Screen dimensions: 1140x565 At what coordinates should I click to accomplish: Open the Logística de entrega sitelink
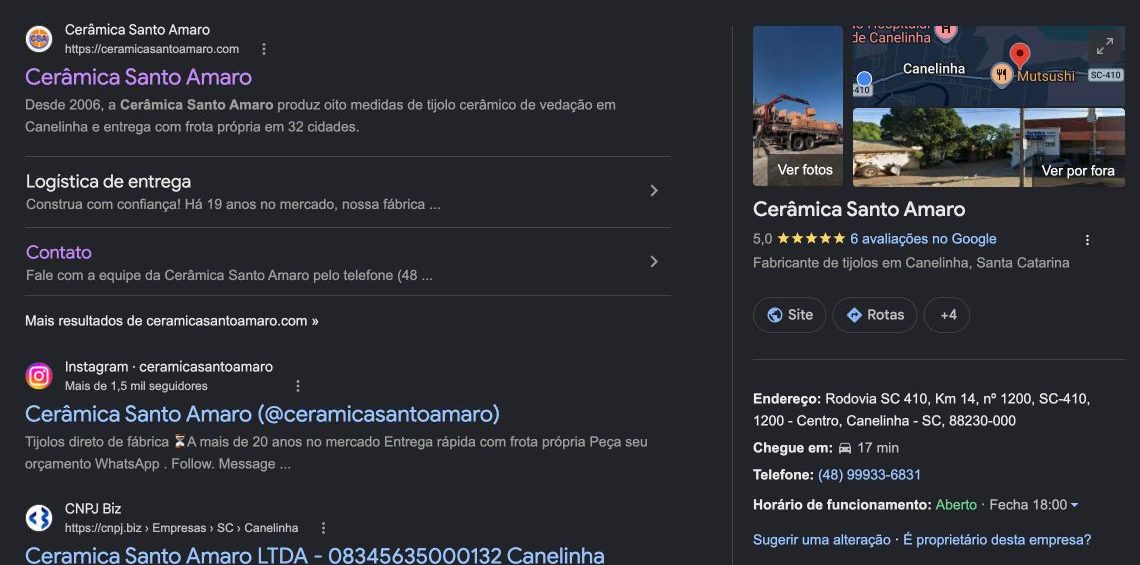[108, 181]
